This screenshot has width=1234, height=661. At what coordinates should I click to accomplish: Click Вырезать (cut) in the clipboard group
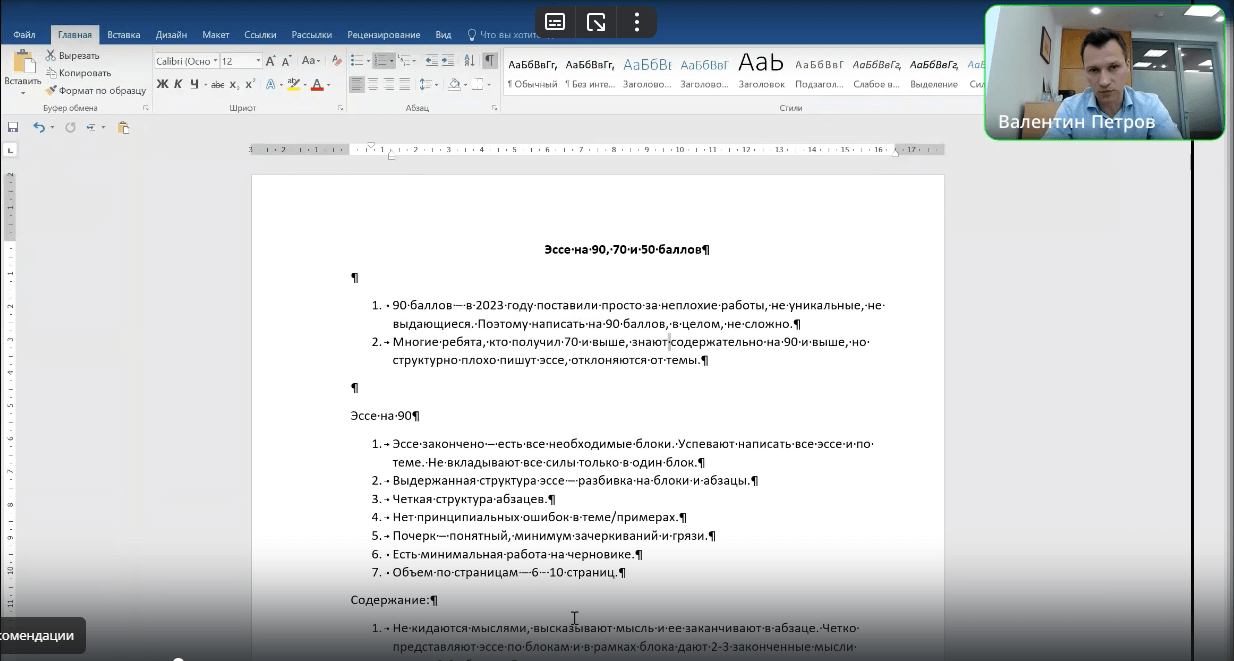point(72,56)
